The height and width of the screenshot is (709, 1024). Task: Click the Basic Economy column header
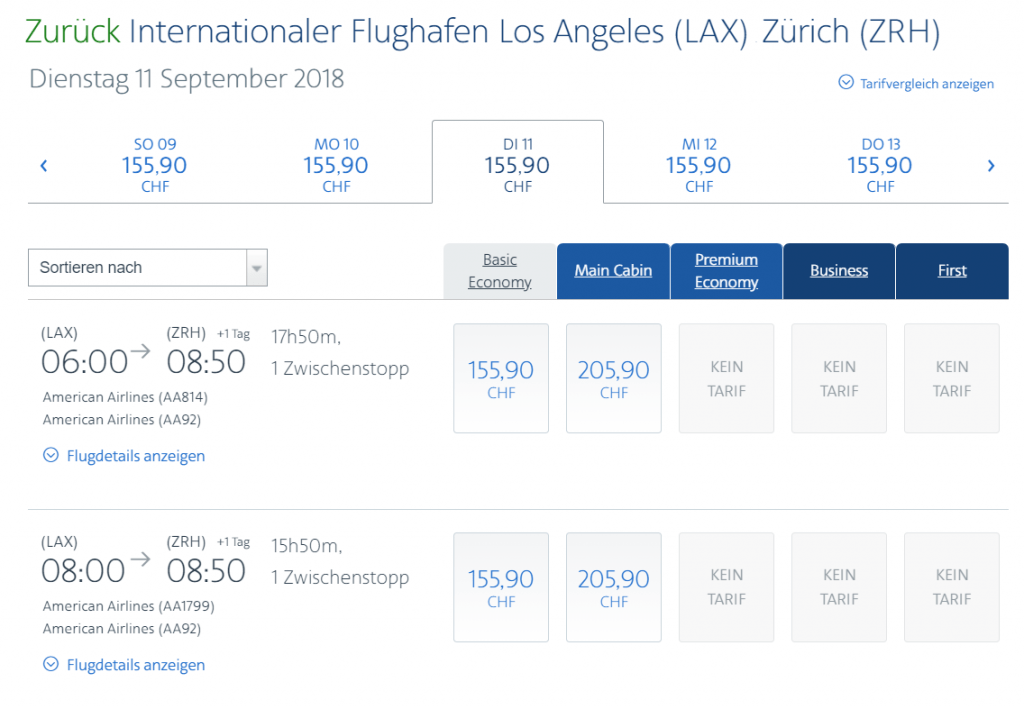500,271
